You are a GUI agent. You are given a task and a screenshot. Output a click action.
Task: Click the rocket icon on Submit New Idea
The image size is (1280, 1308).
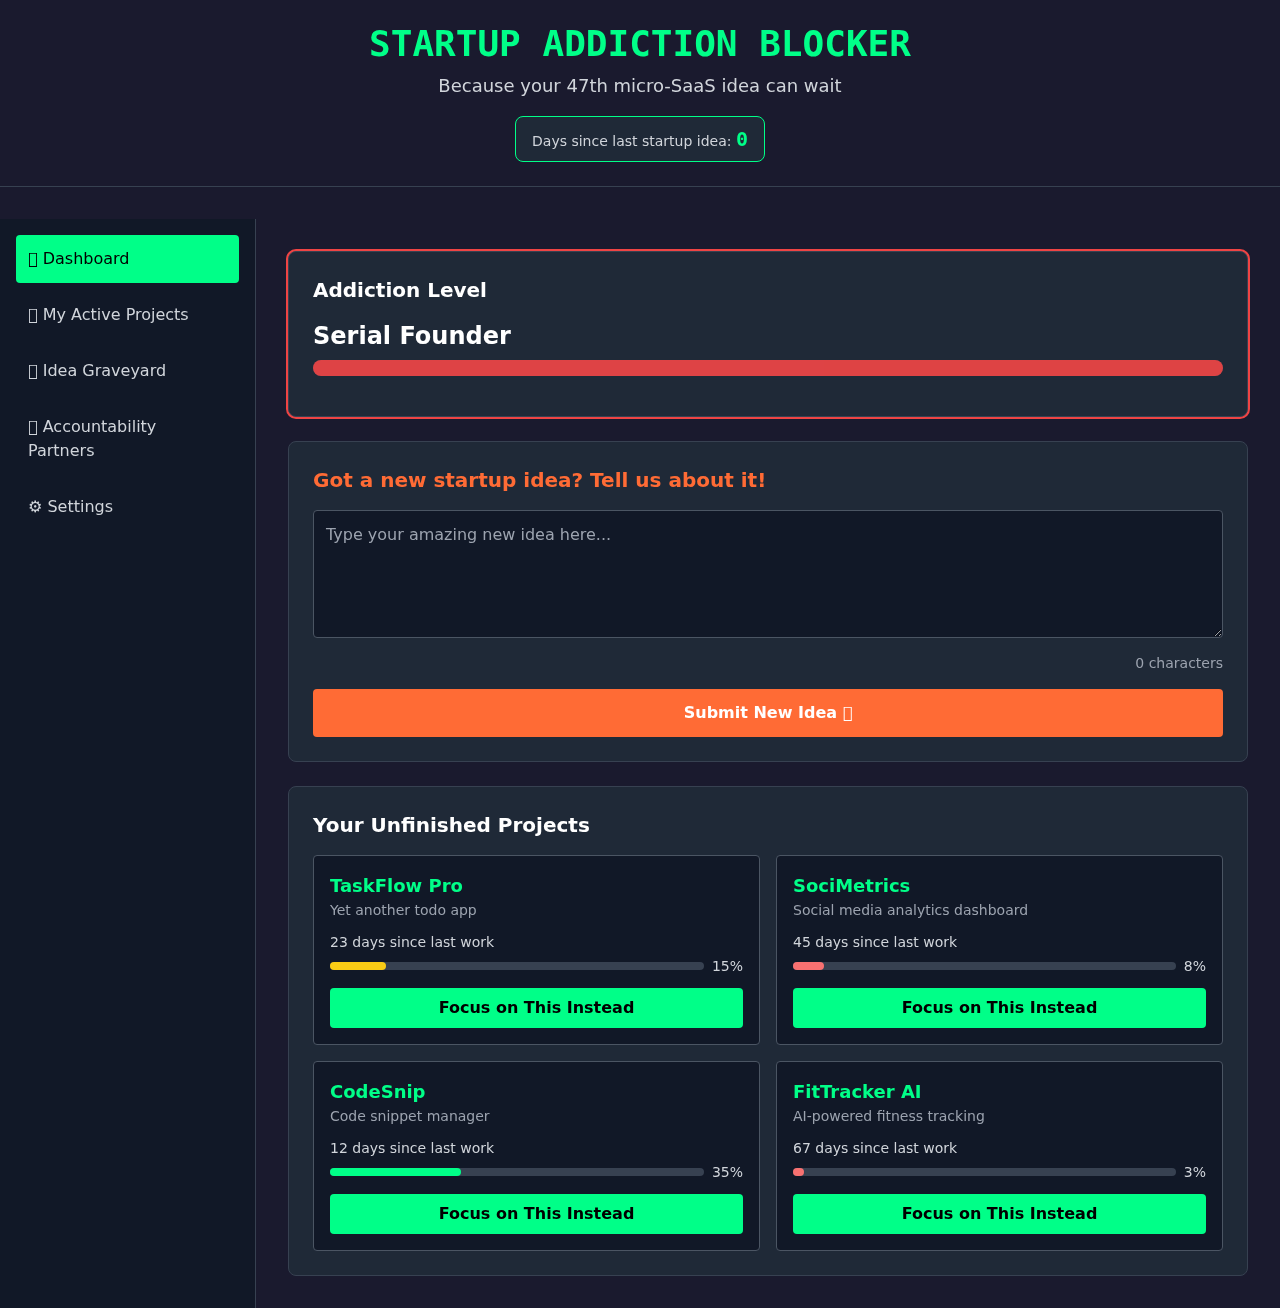pos(847,712)
